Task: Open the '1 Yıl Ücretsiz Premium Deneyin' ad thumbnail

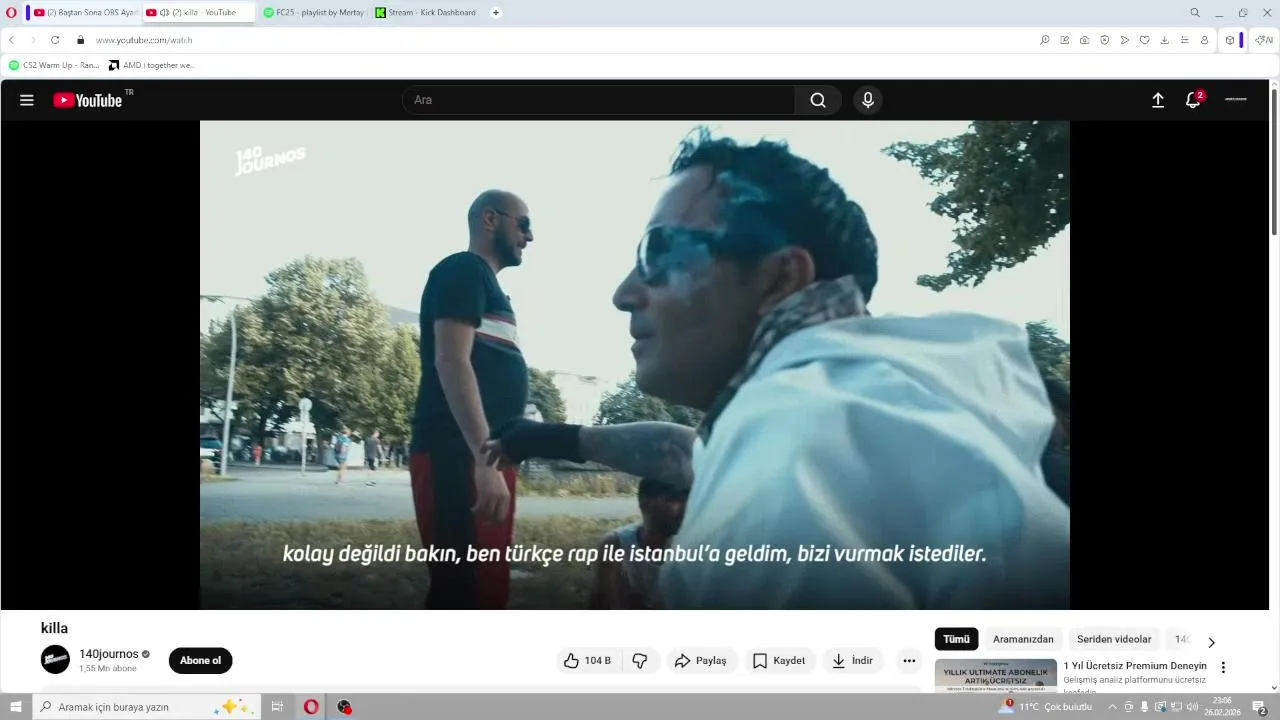Action: tap(995, 675)
